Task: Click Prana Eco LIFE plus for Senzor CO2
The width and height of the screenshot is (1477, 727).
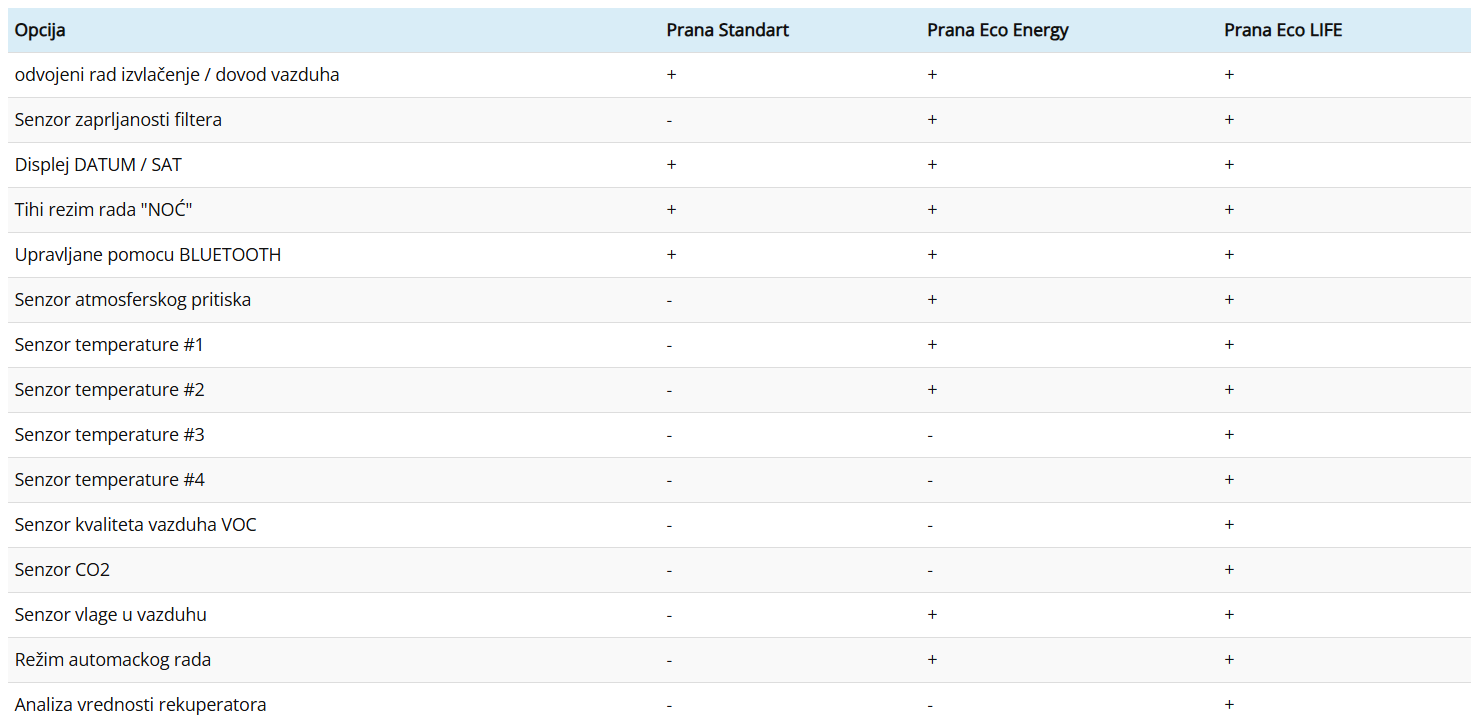Action: 1229,570
